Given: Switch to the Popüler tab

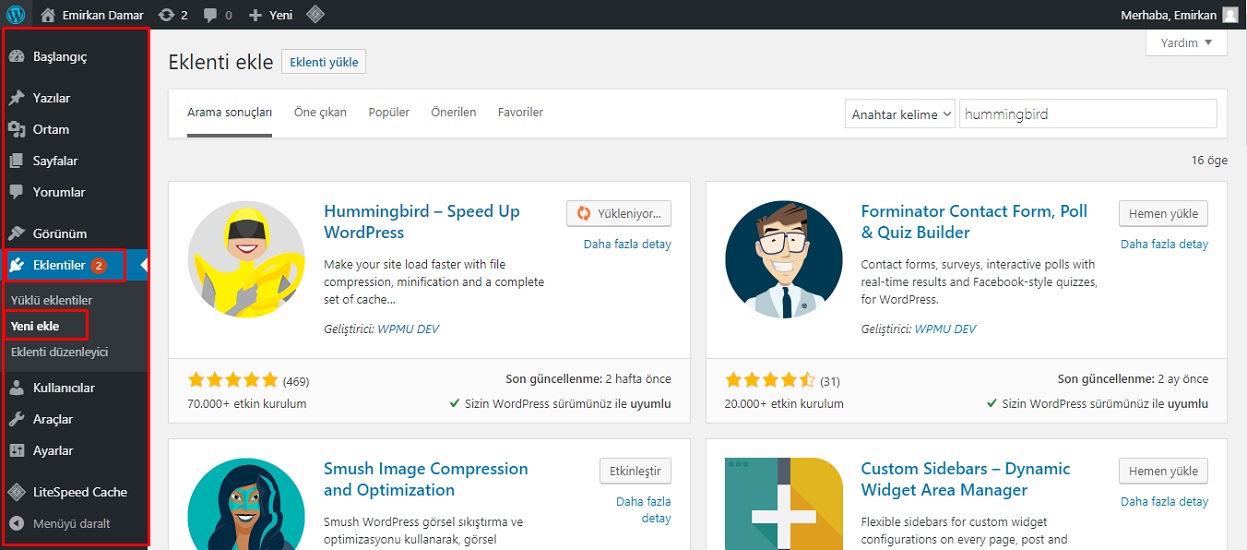Looking at the screenshot, I should click(389, 112).
